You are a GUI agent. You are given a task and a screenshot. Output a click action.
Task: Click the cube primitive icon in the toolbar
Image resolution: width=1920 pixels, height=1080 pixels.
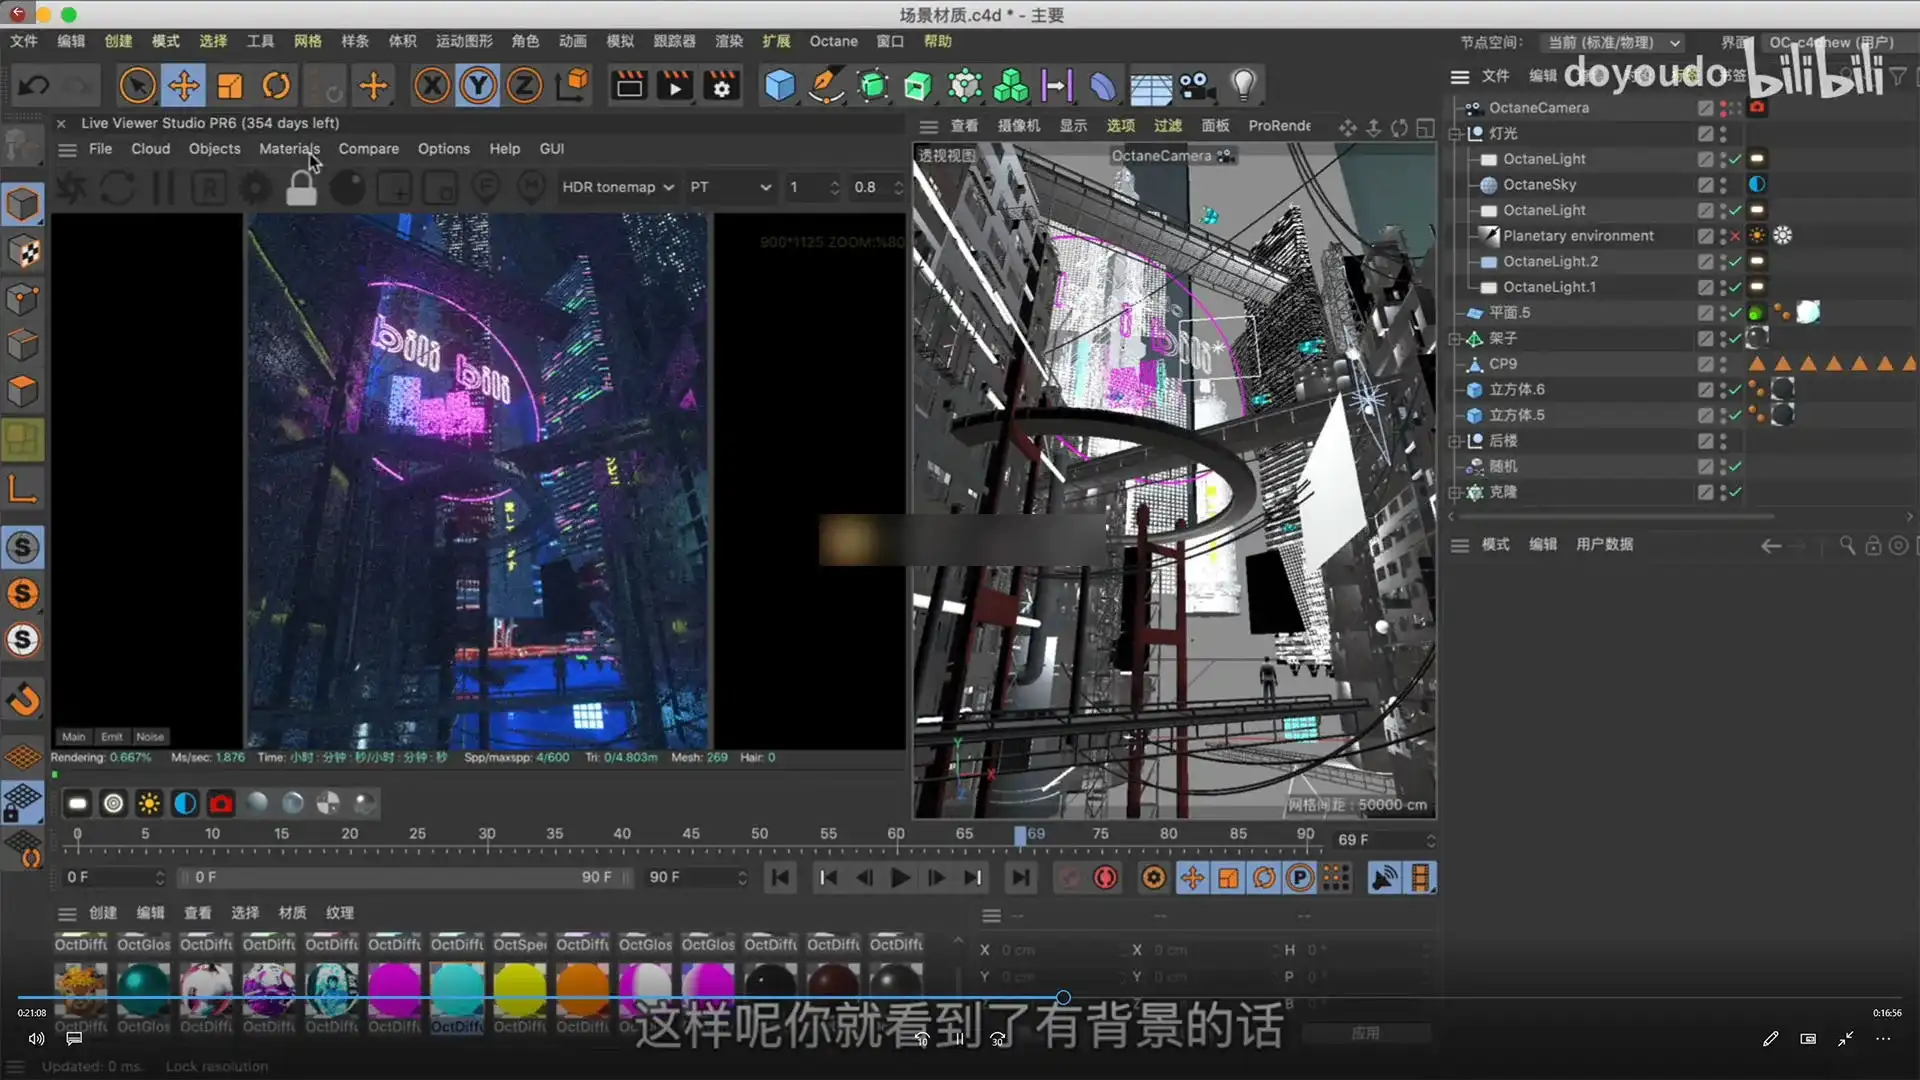(780, 86)
